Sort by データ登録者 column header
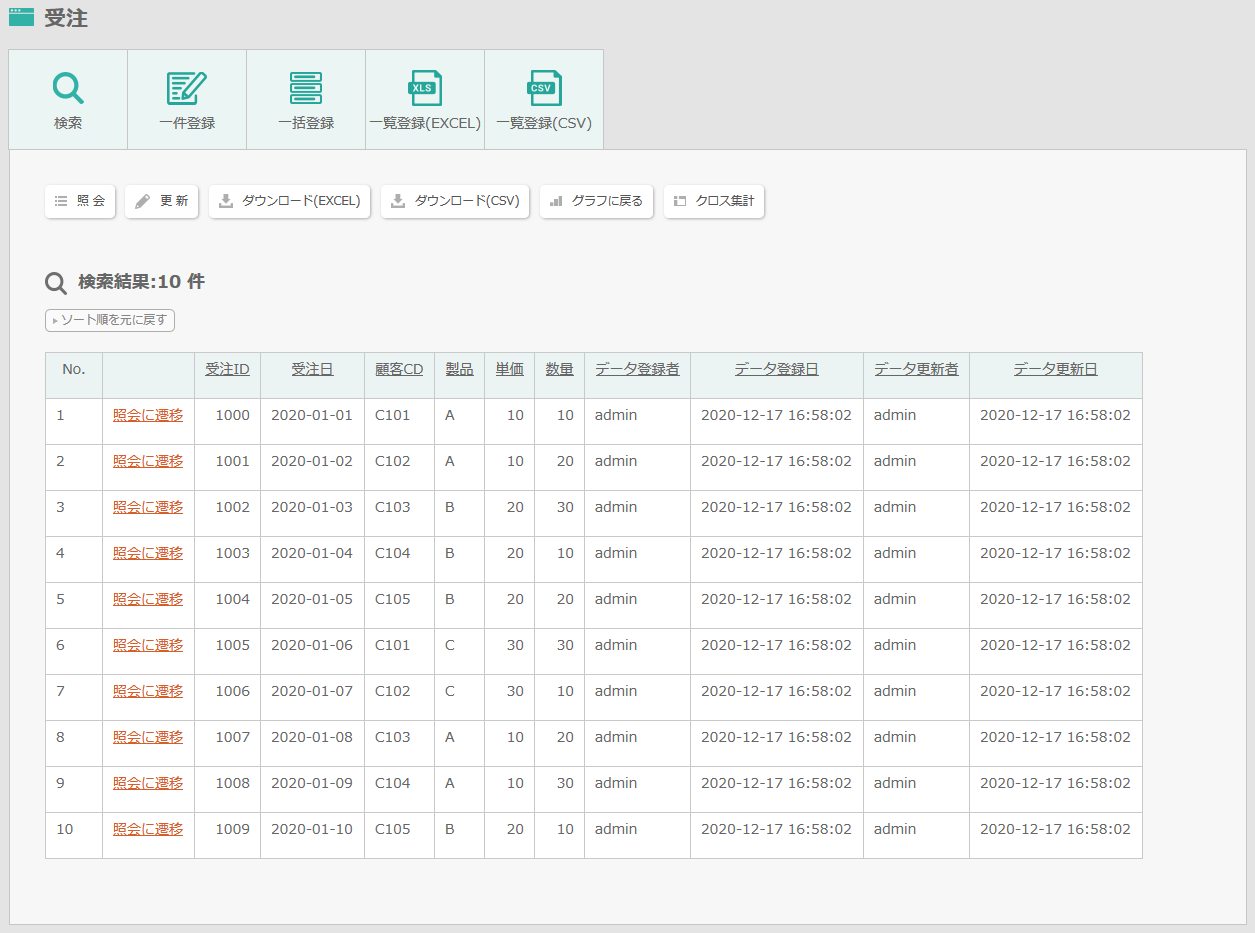 click(x=637, y=369)
